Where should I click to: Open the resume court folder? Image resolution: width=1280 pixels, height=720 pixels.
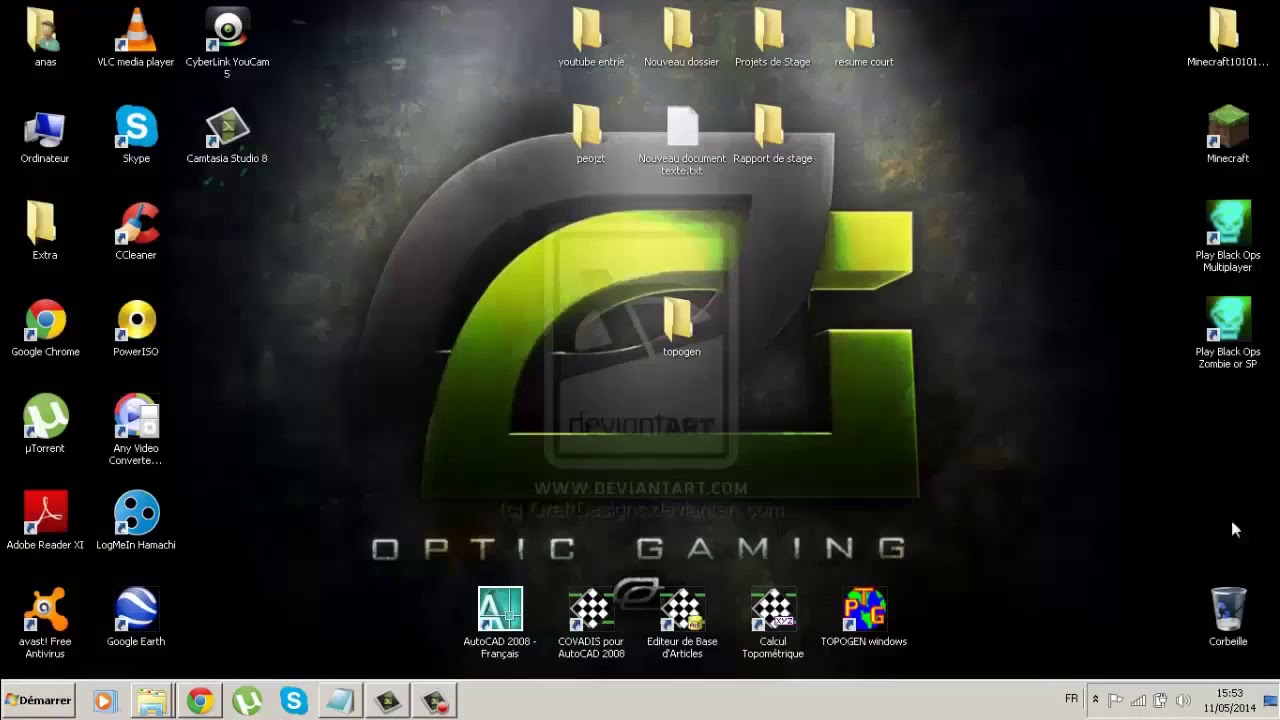[864, 38]
